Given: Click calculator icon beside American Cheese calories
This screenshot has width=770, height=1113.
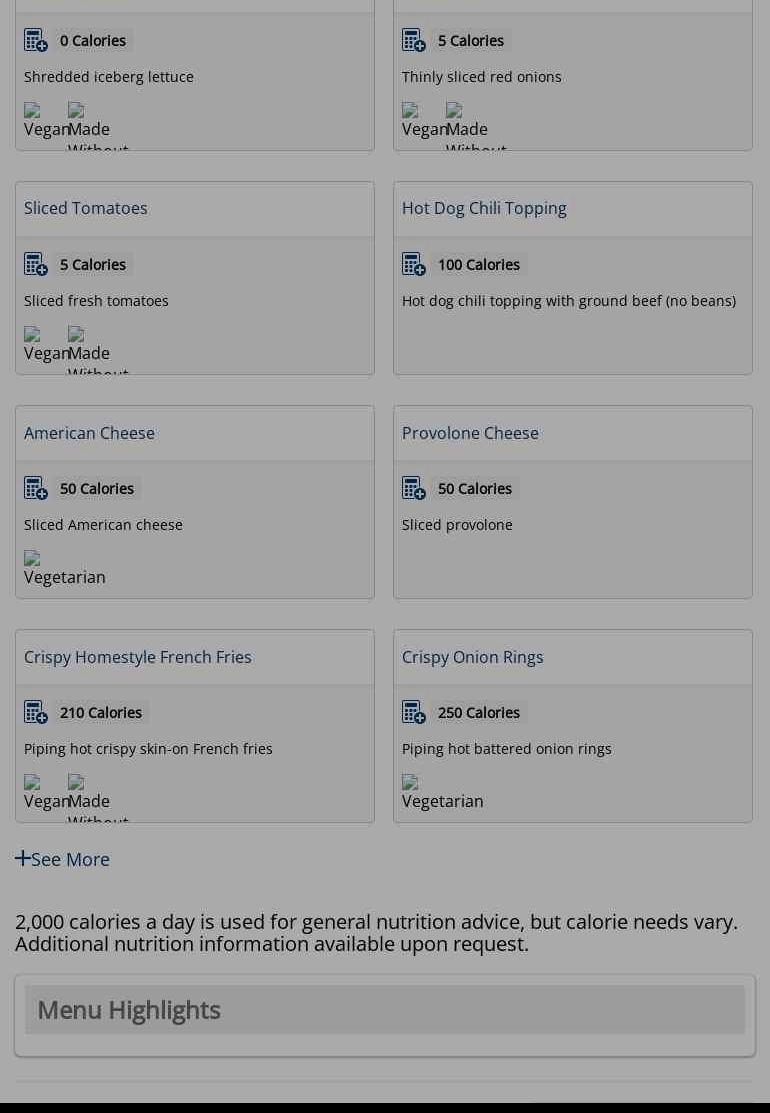Looking at the screenshot, I should [x=36, y=489].
